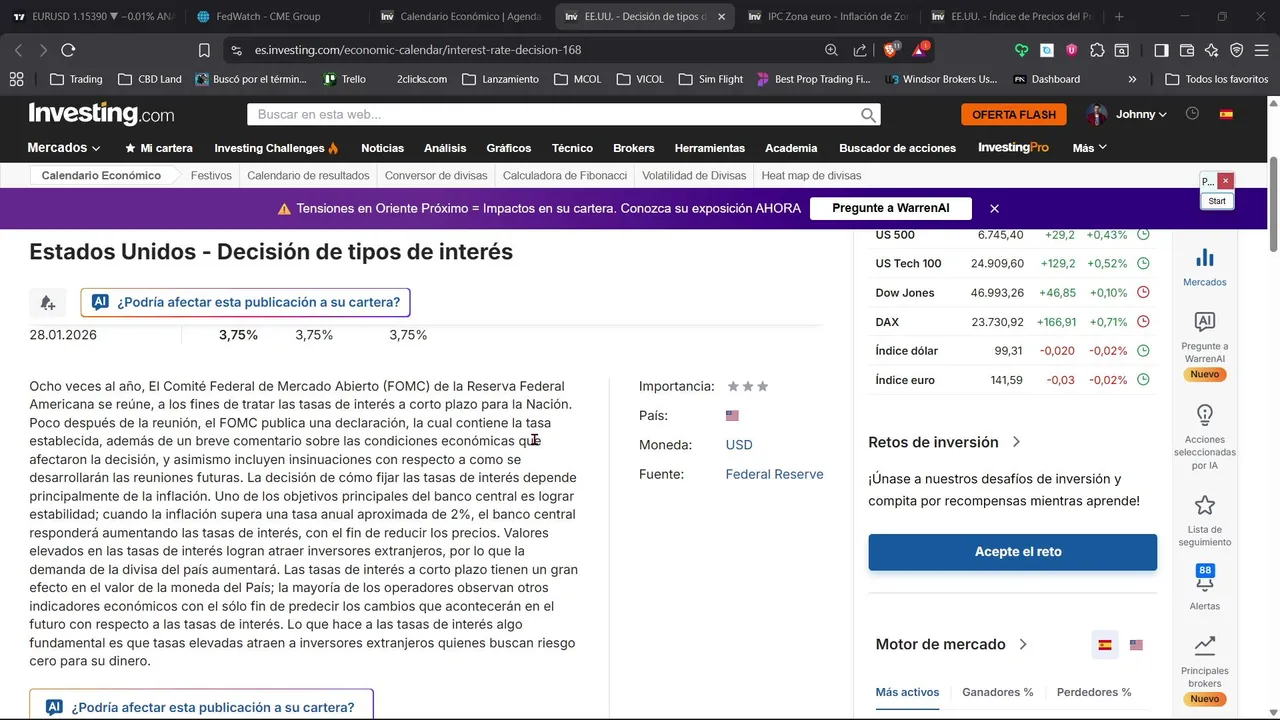Bookmark this page using the address bar icon
This screenshot has height=720, width=1280.
(204, 50)
